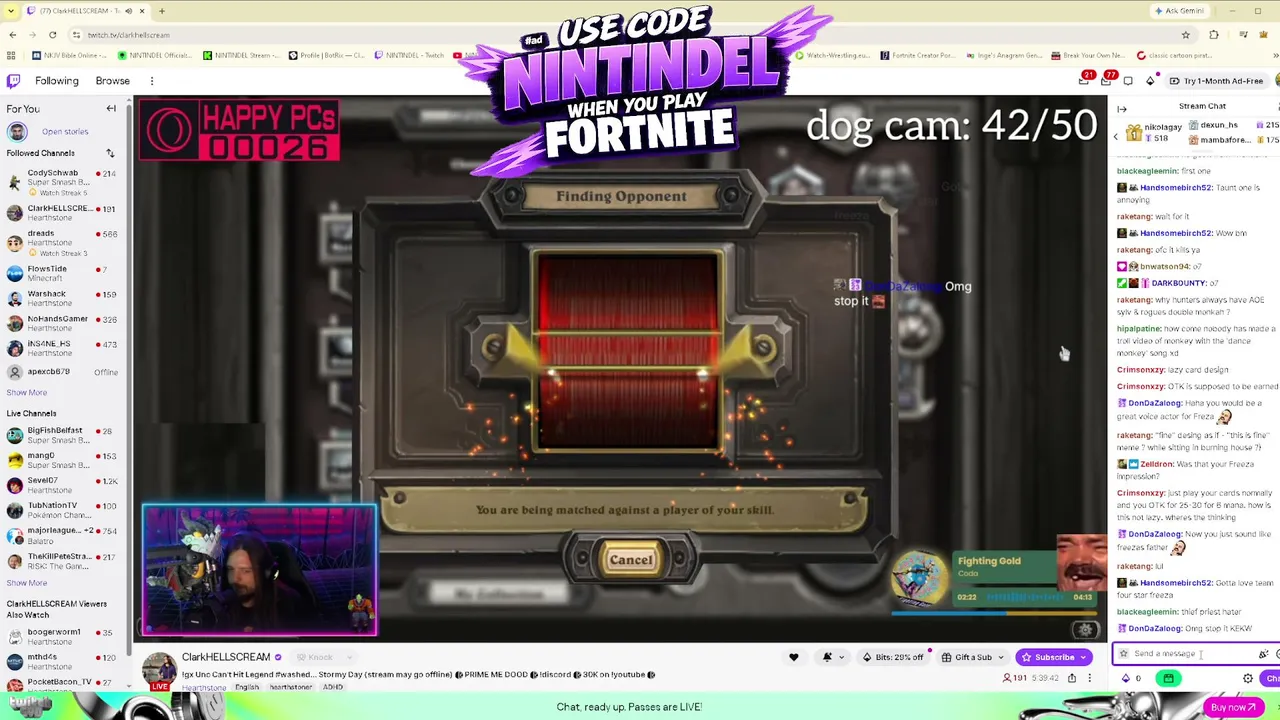Collapse the For You sidebar

(111, 109)
